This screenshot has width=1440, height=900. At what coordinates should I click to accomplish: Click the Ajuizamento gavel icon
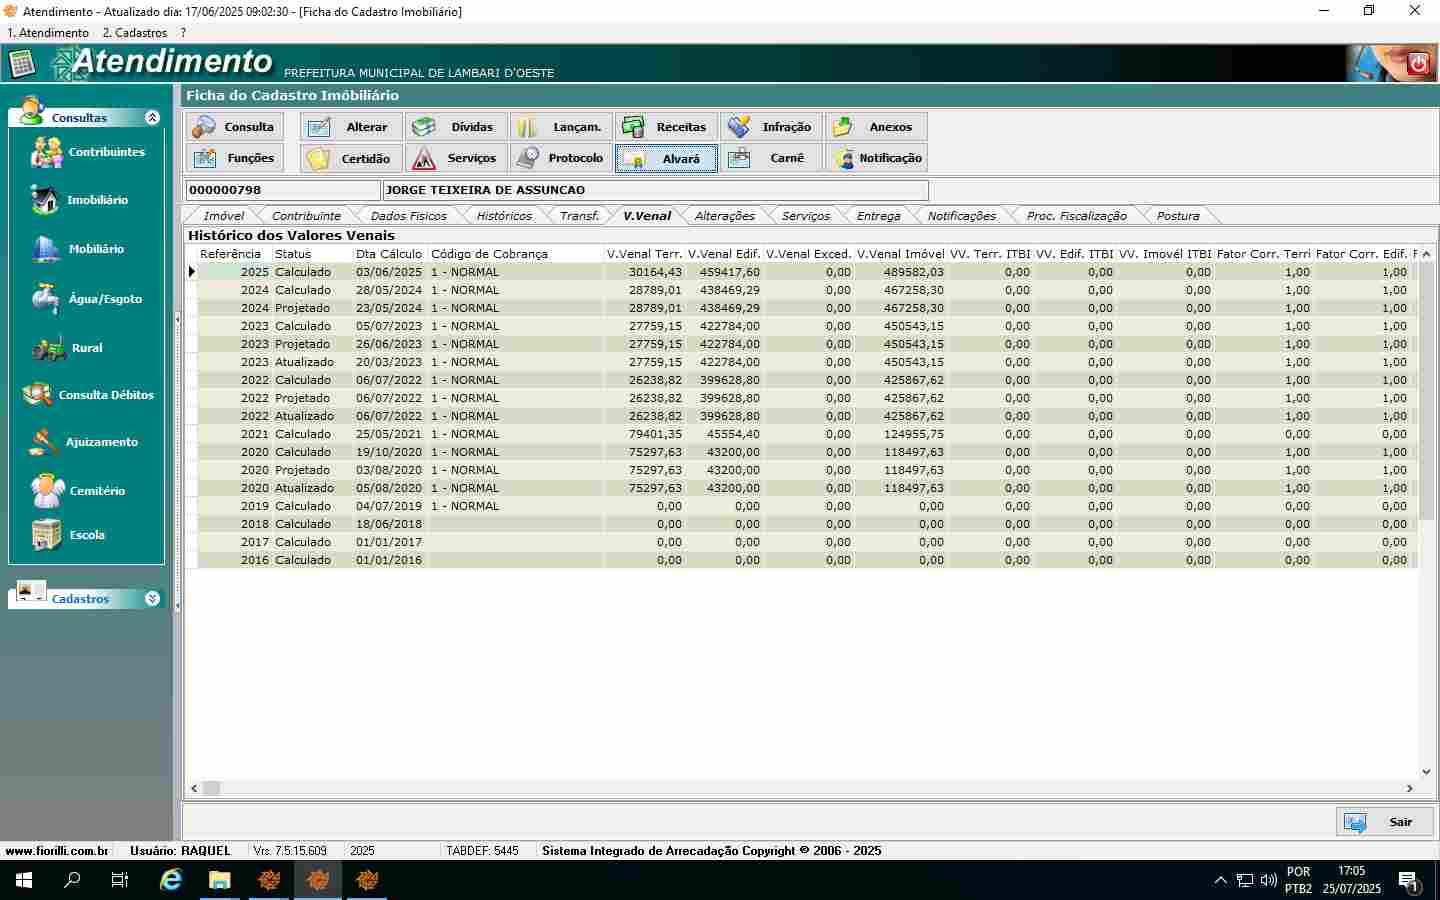(x=44, y=442)
